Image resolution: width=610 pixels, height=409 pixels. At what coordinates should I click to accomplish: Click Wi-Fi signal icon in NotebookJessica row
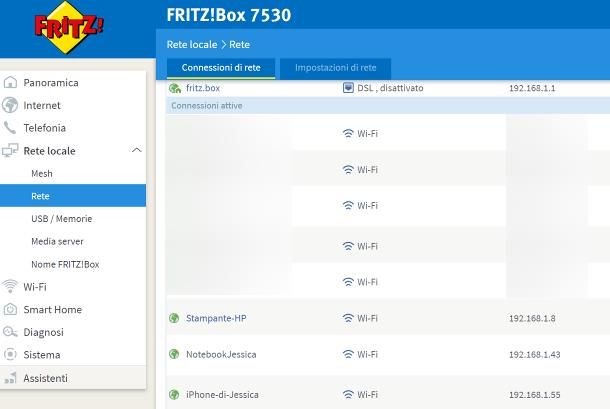(348, 354)
